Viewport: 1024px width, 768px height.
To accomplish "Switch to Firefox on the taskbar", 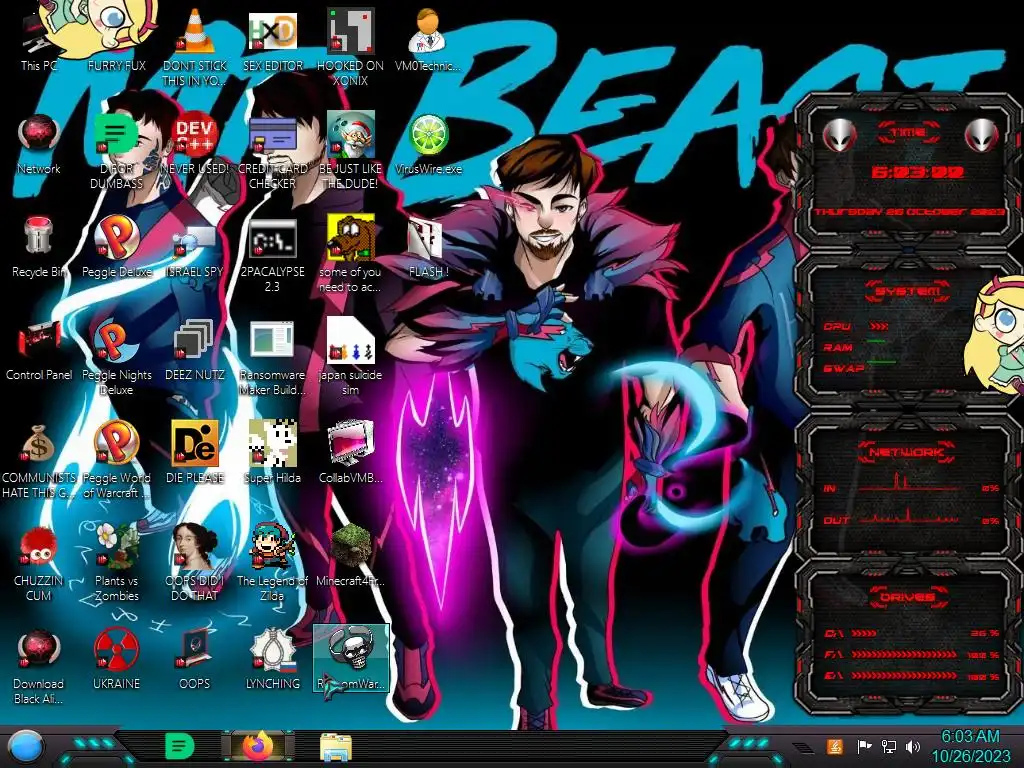I will pos(257,746).
